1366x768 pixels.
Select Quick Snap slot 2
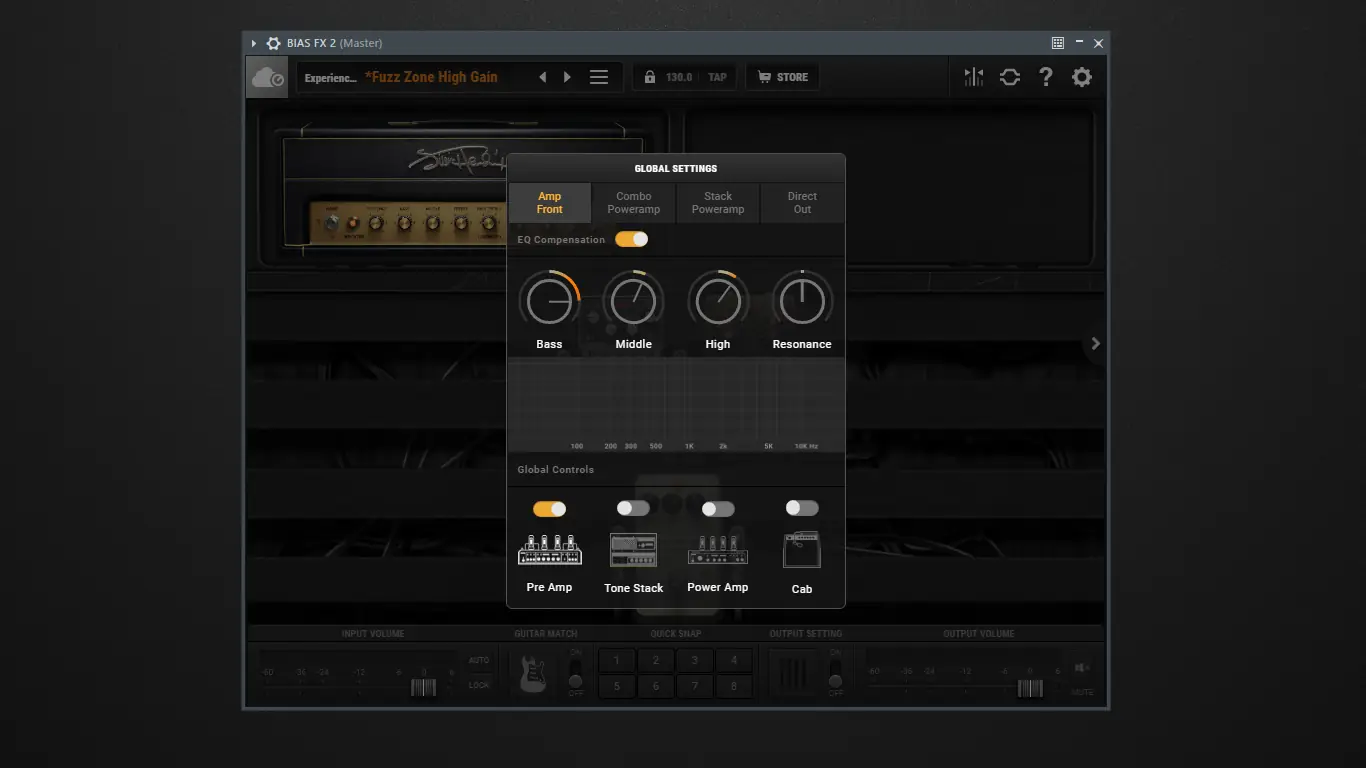[656, 660]
